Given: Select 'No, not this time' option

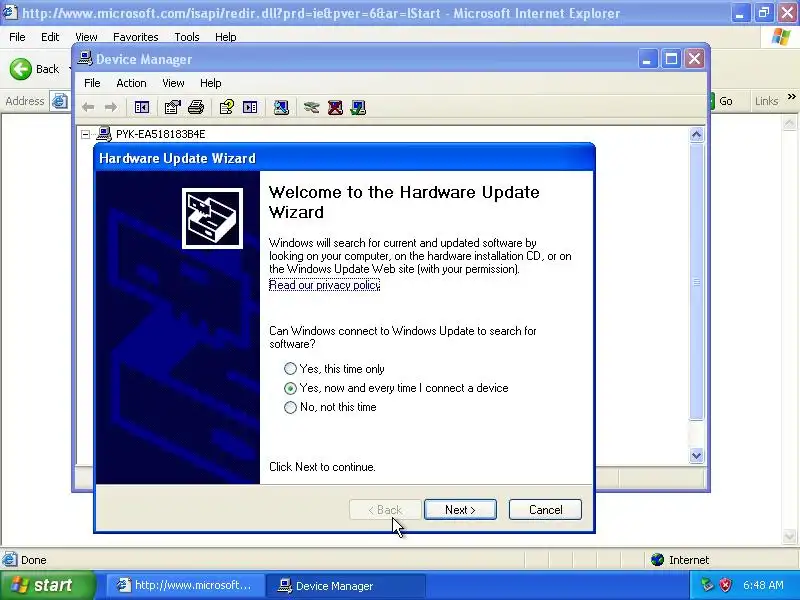Looking at the screenshot, I should point(290,407).
